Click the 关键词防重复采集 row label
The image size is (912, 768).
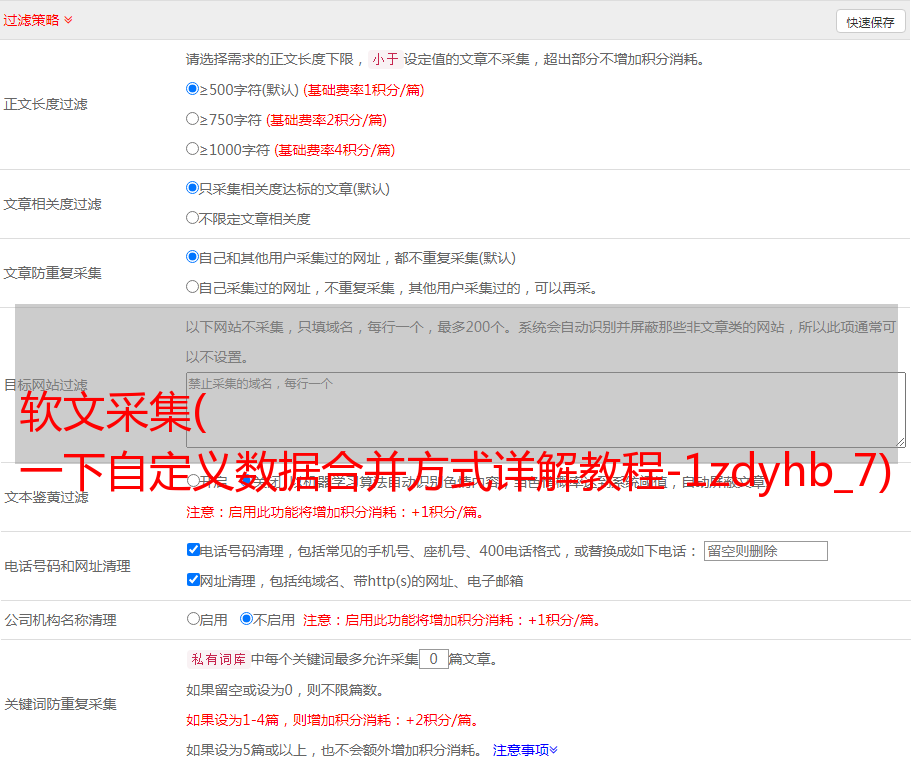(x=60, y=704)
